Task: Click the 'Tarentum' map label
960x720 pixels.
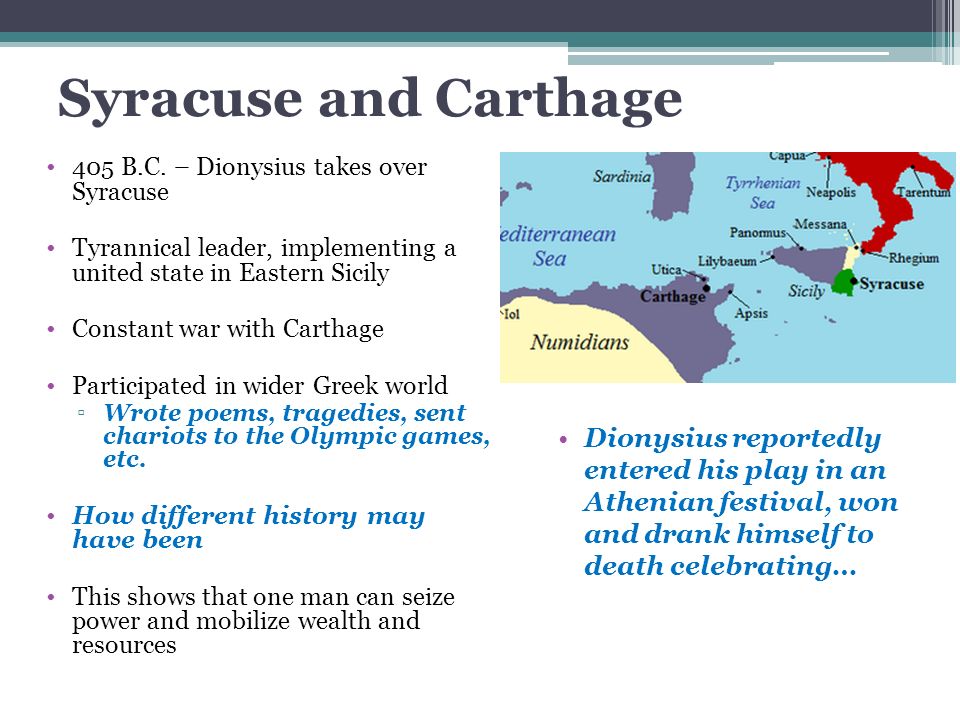Action: (x=924, y=192)
